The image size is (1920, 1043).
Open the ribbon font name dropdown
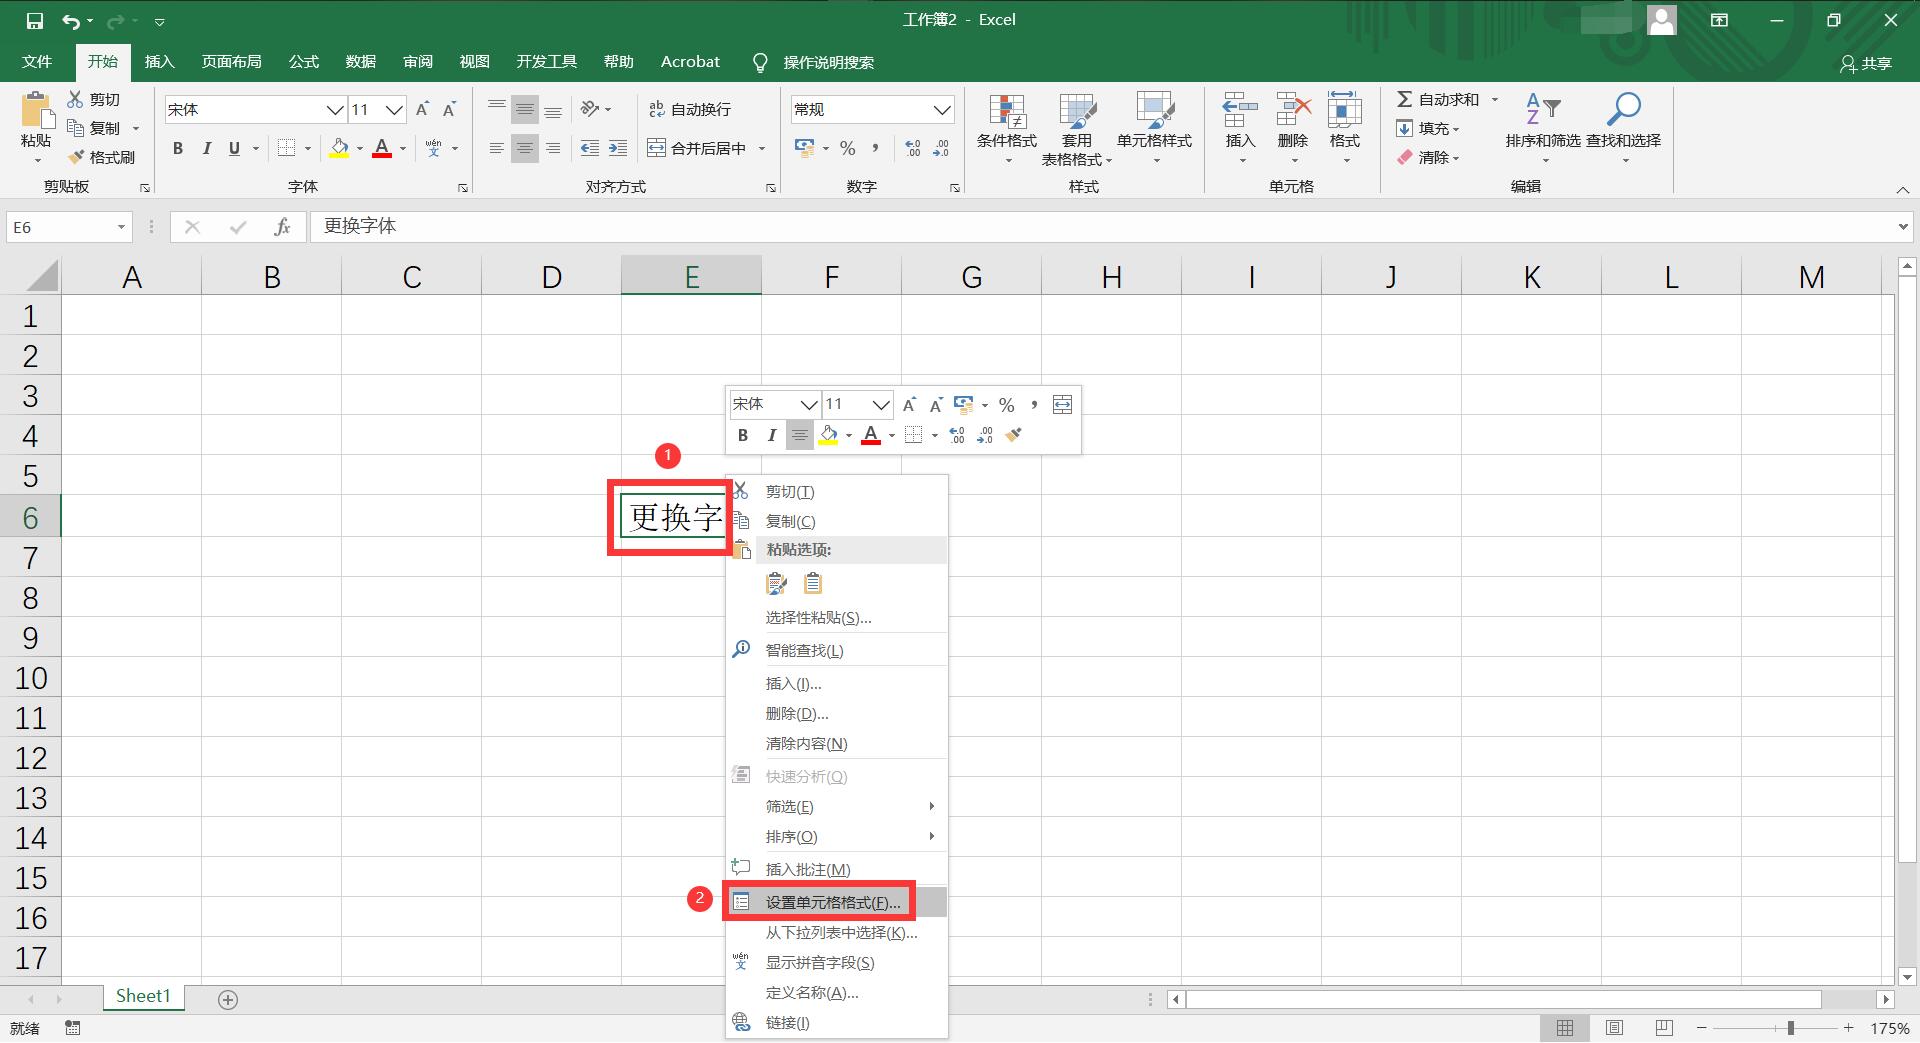point(335,109)
